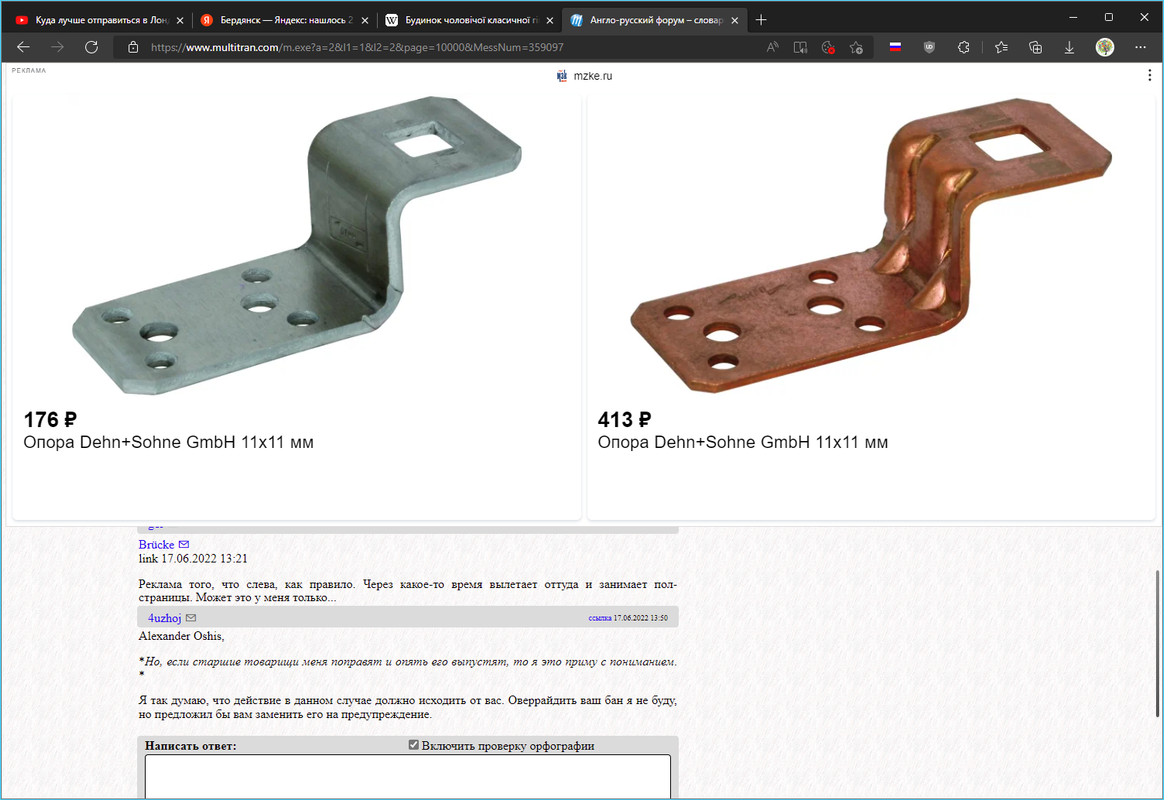Visit the mzke.ru advertiser link
The height and width of the screenshot is (800, 1164).
(592, 76)
